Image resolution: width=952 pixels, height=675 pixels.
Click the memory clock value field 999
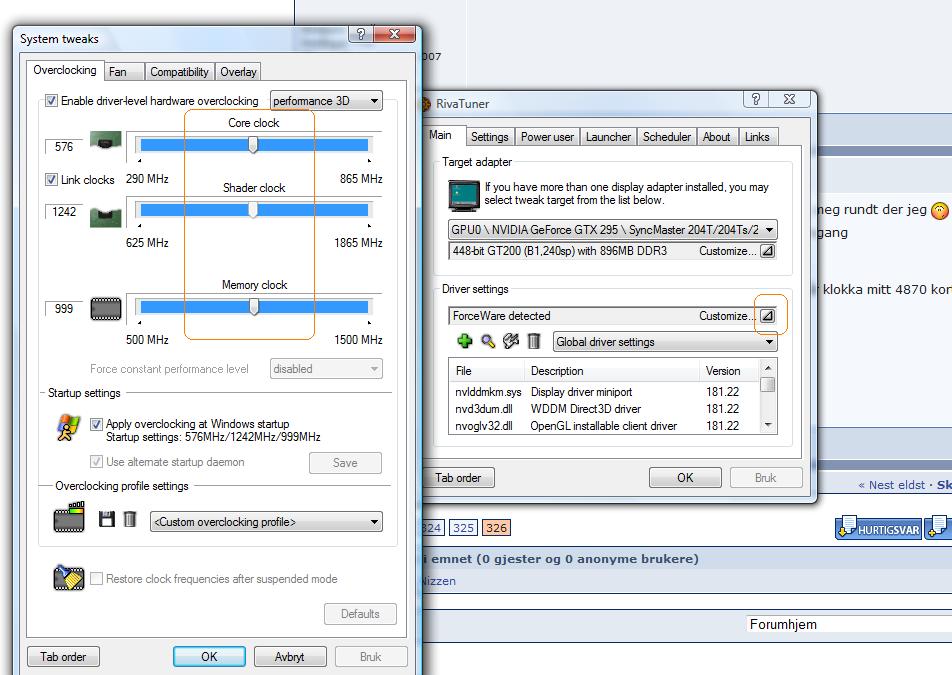pos(64,309)
